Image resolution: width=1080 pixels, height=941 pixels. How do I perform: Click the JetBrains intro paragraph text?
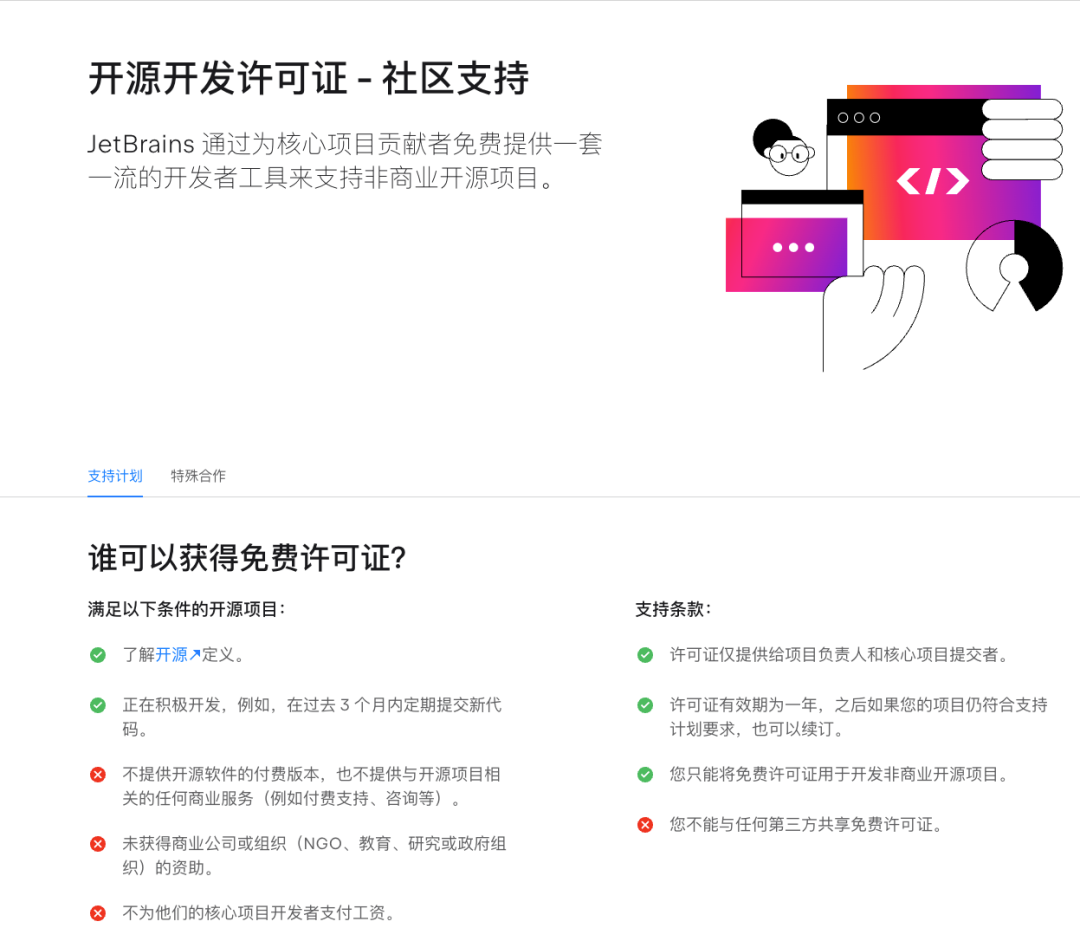pyautogui.click(x=345, y=161)
